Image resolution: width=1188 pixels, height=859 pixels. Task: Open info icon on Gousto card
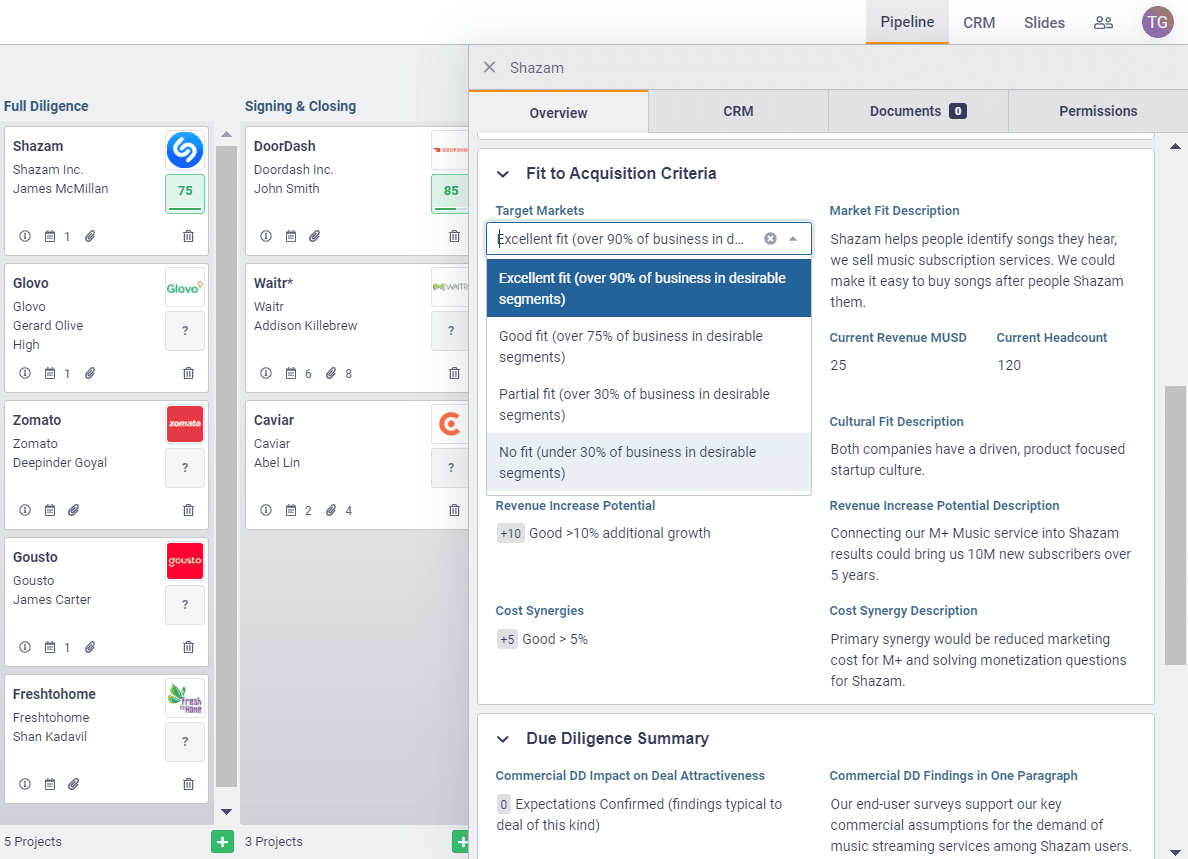(25, 648)
